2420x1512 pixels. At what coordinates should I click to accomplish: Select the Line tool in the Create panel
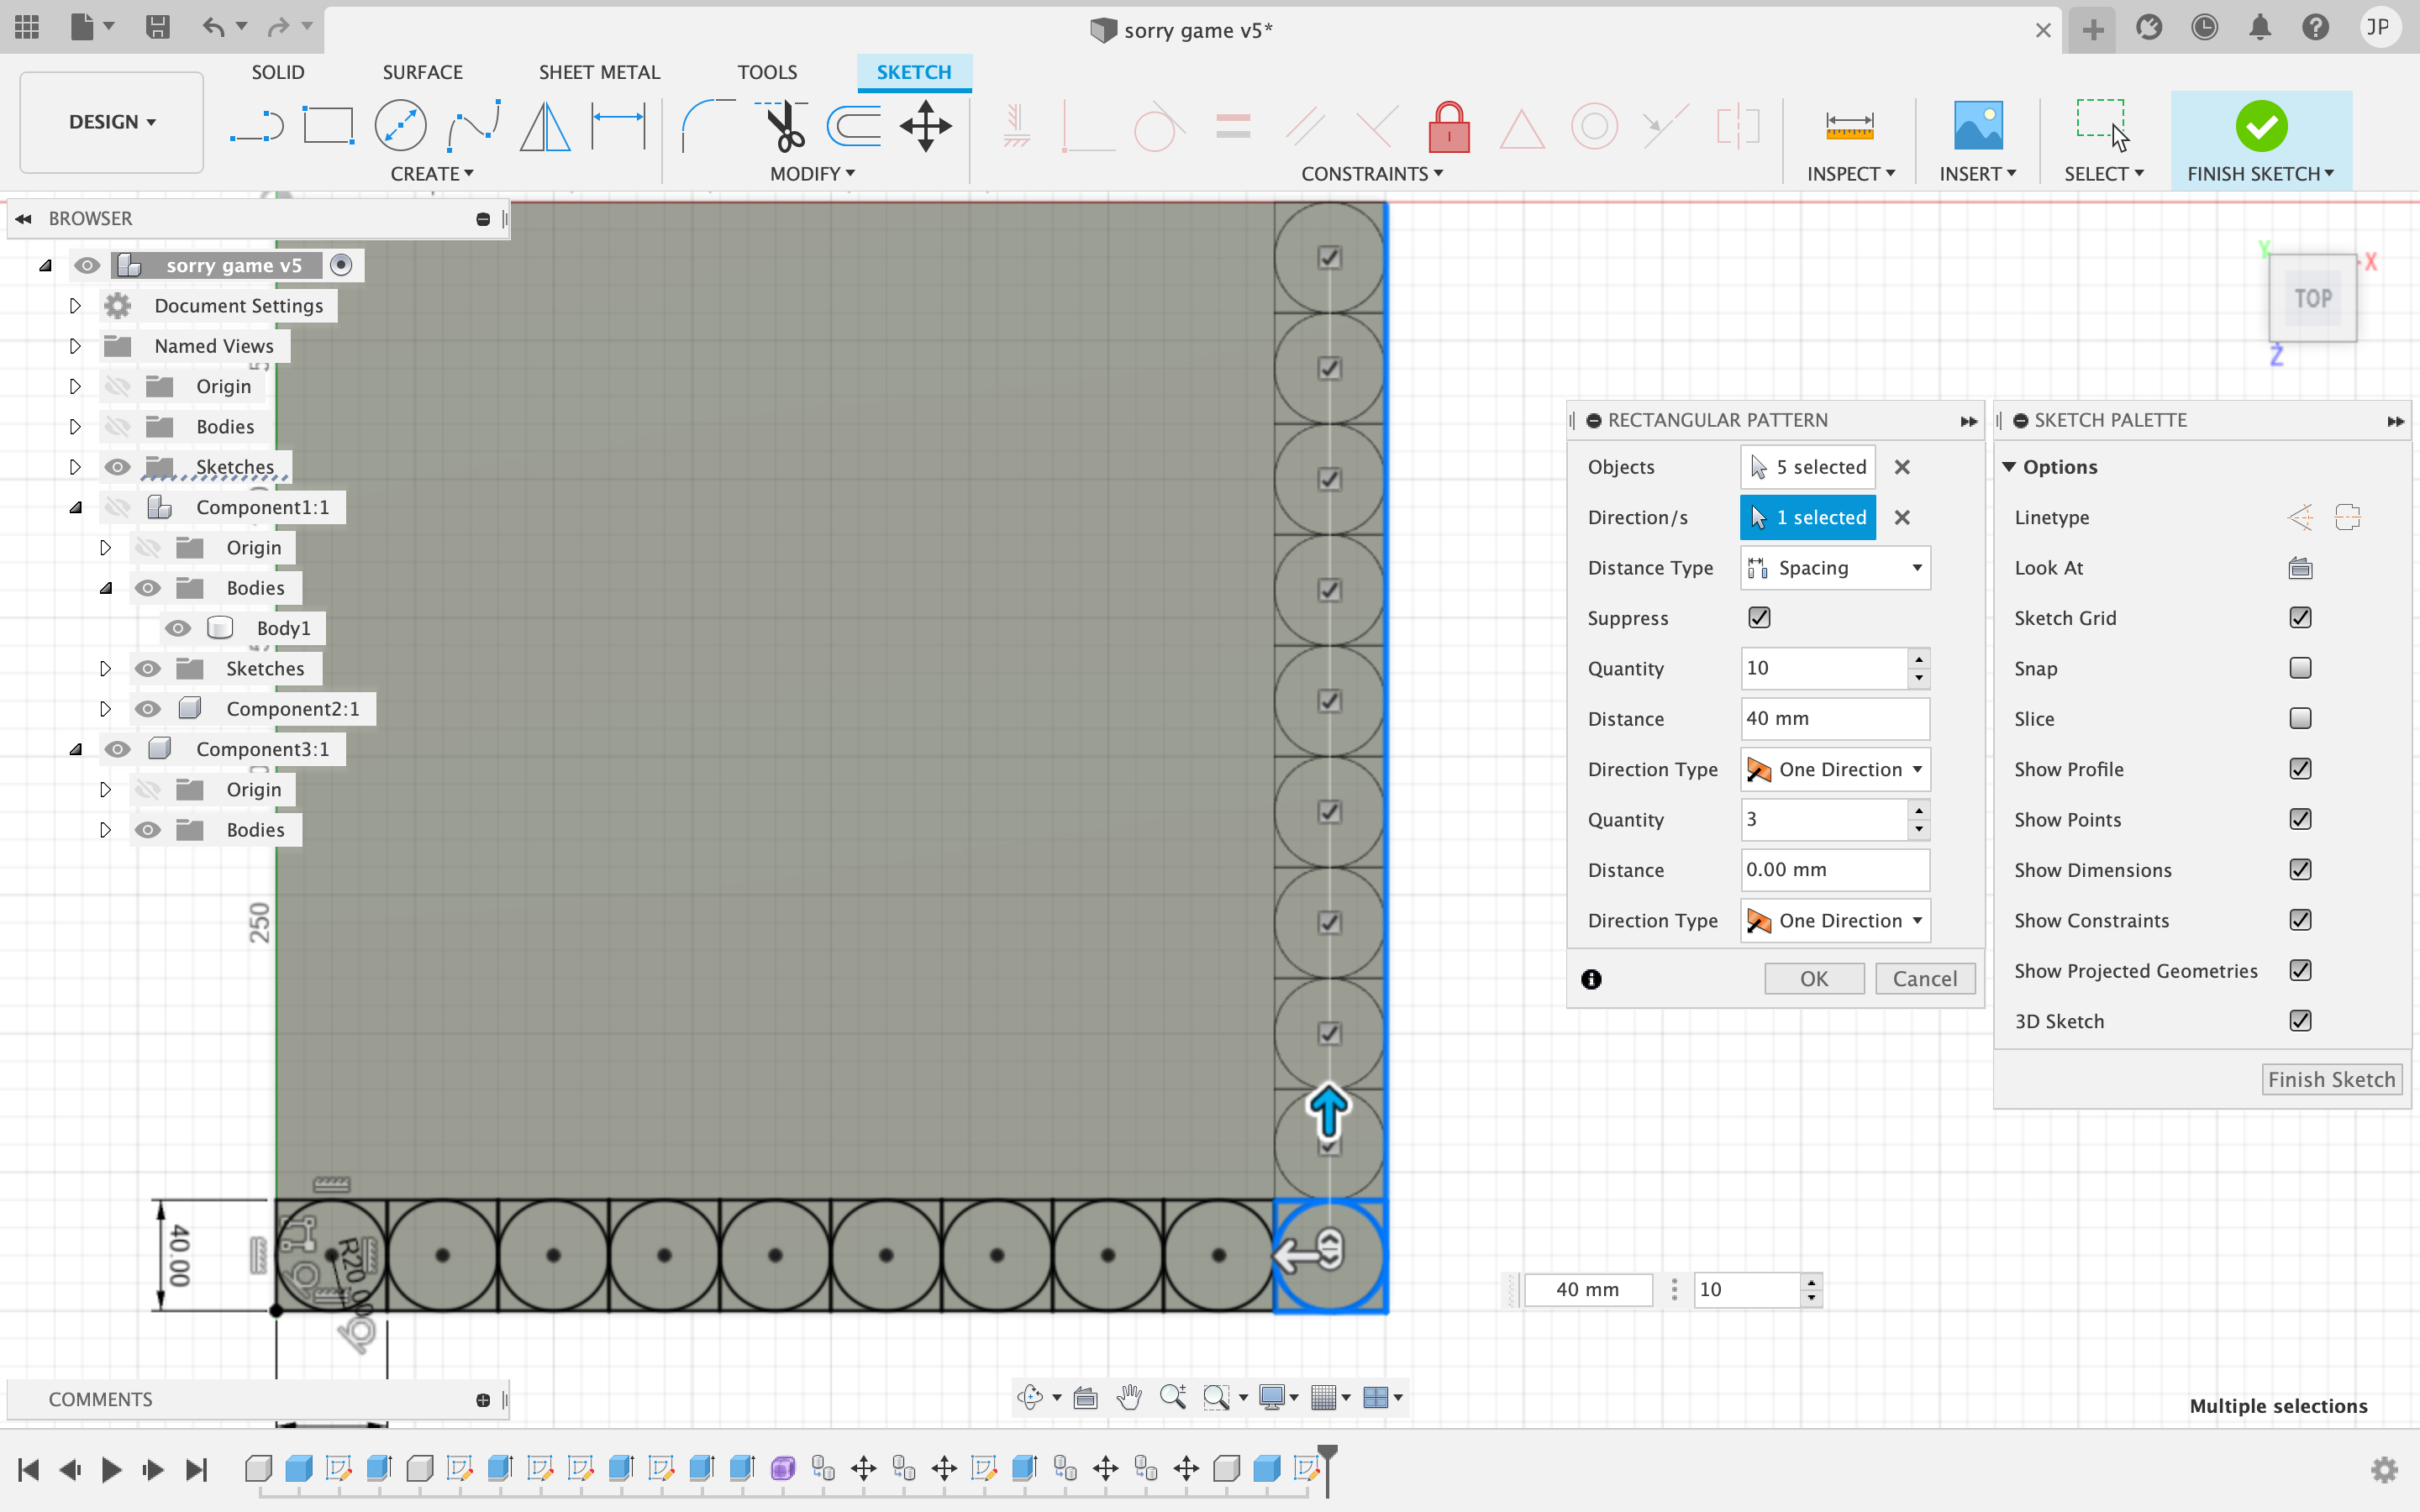[256, 127]
